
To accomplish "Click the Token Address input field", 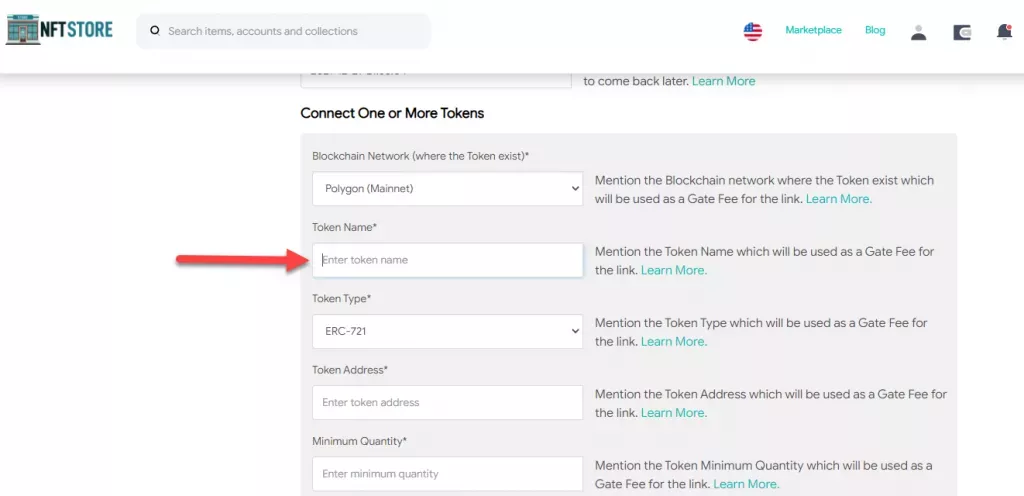I will [x=447, y=403].
